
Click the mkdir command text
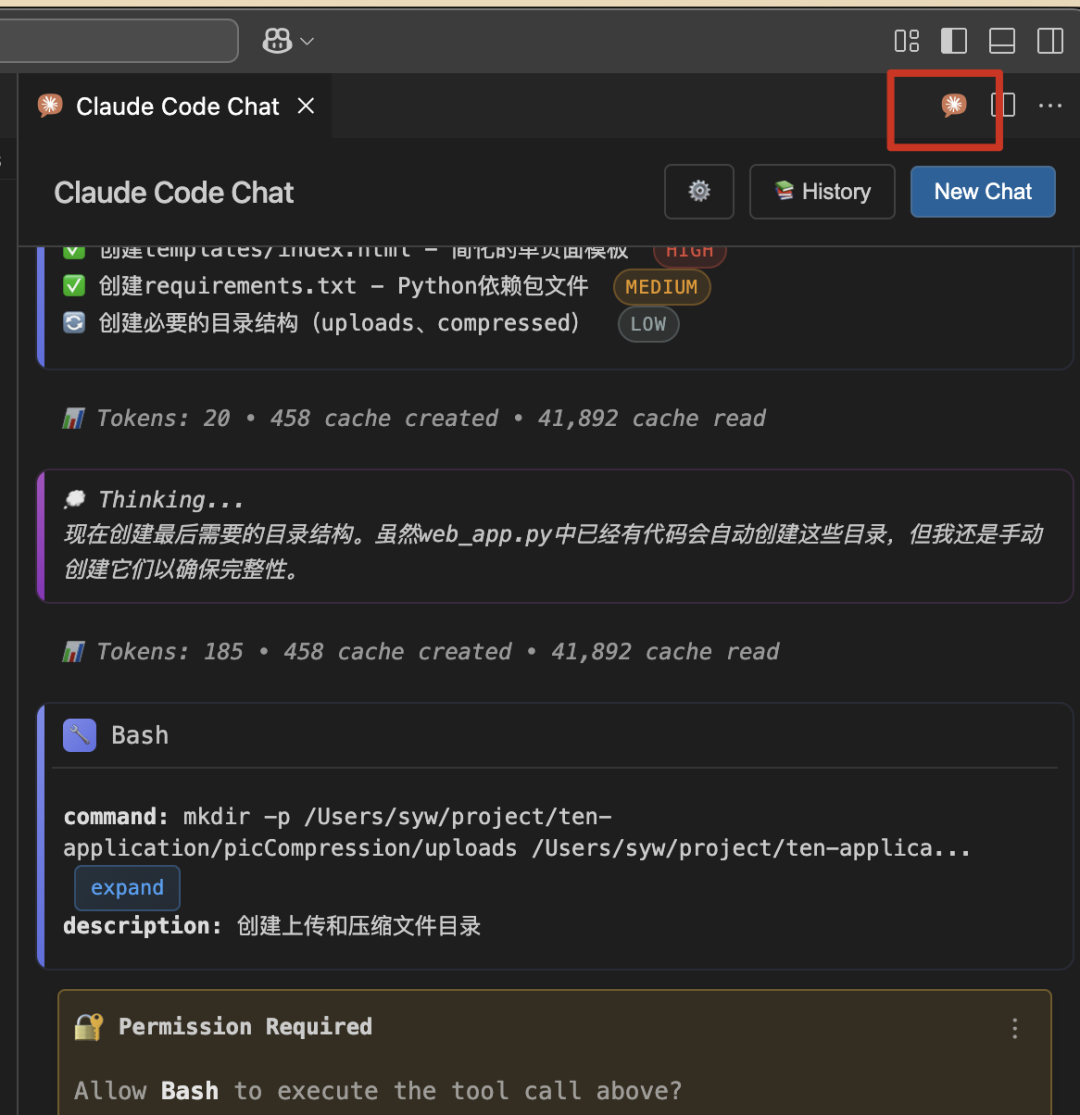coord(517,832)
